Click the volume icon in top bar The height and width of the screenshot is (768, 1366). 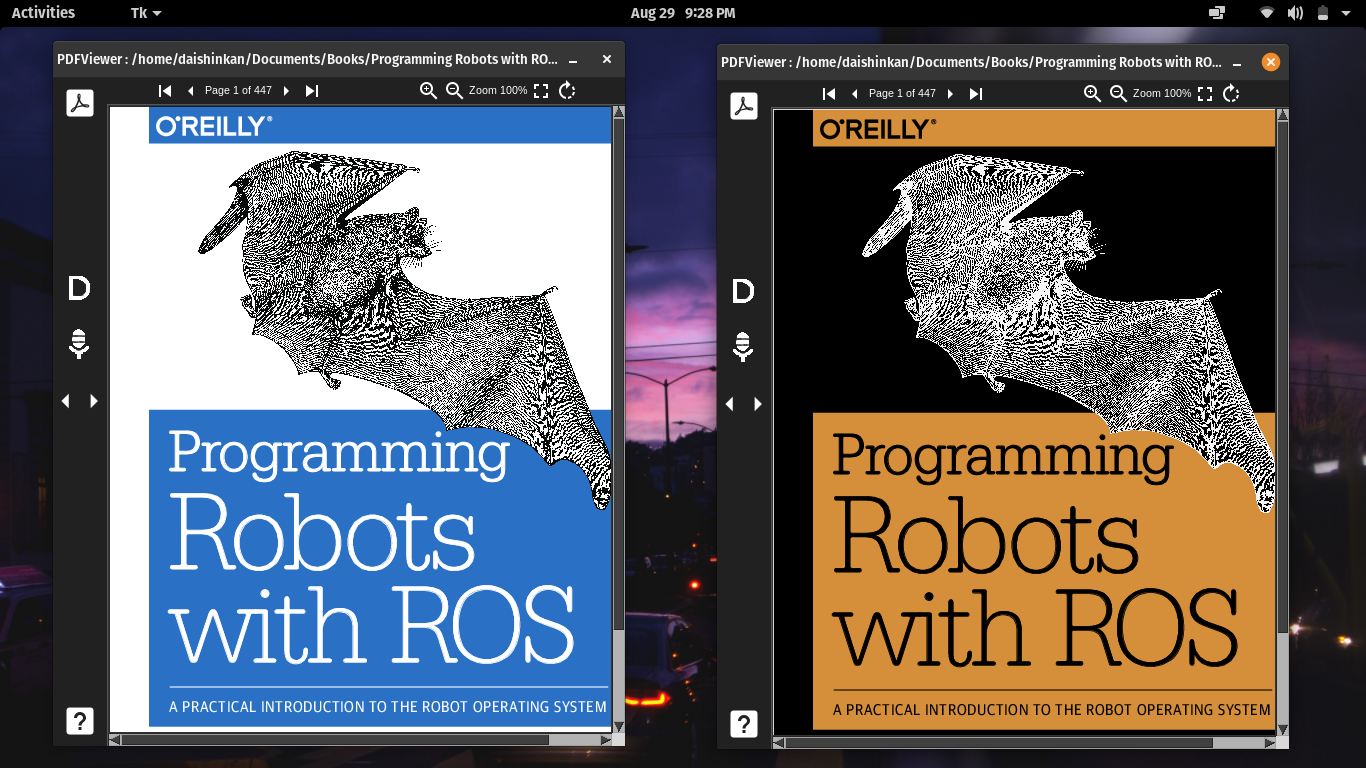tap(1295, 13)
